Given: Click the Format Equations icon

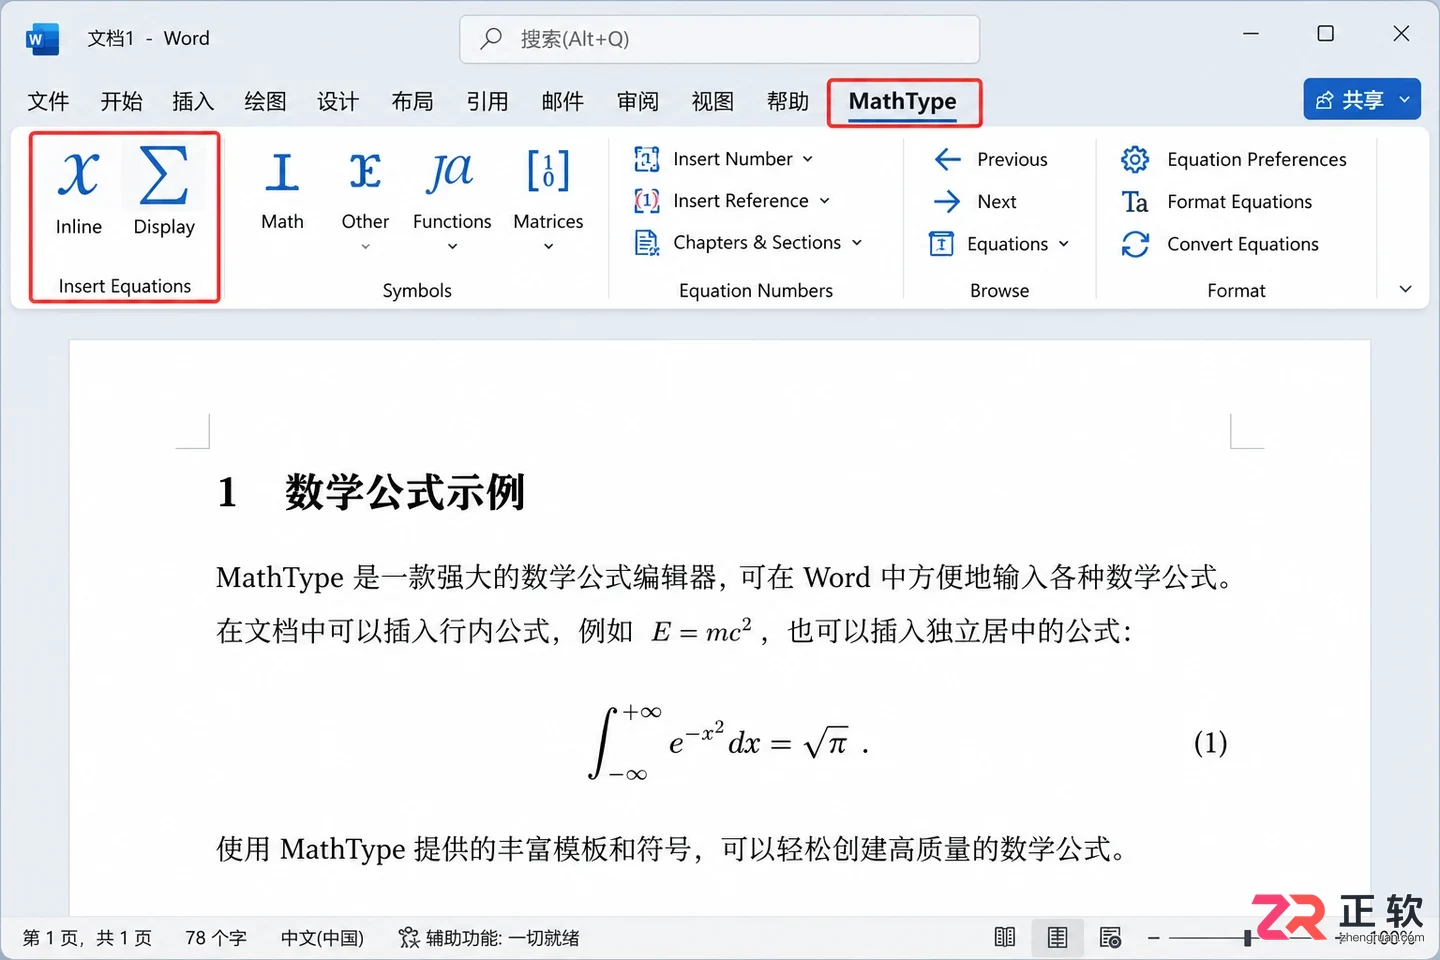Looking at the screenshot, I should click(1135, 202).
